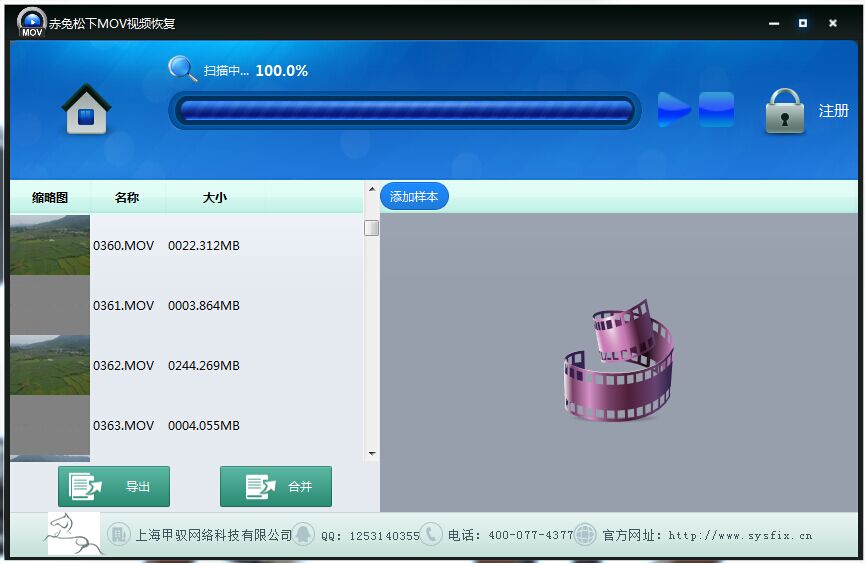Click the padlock register icon
Viewport: 865px width, 563px height.
(784, 111)
